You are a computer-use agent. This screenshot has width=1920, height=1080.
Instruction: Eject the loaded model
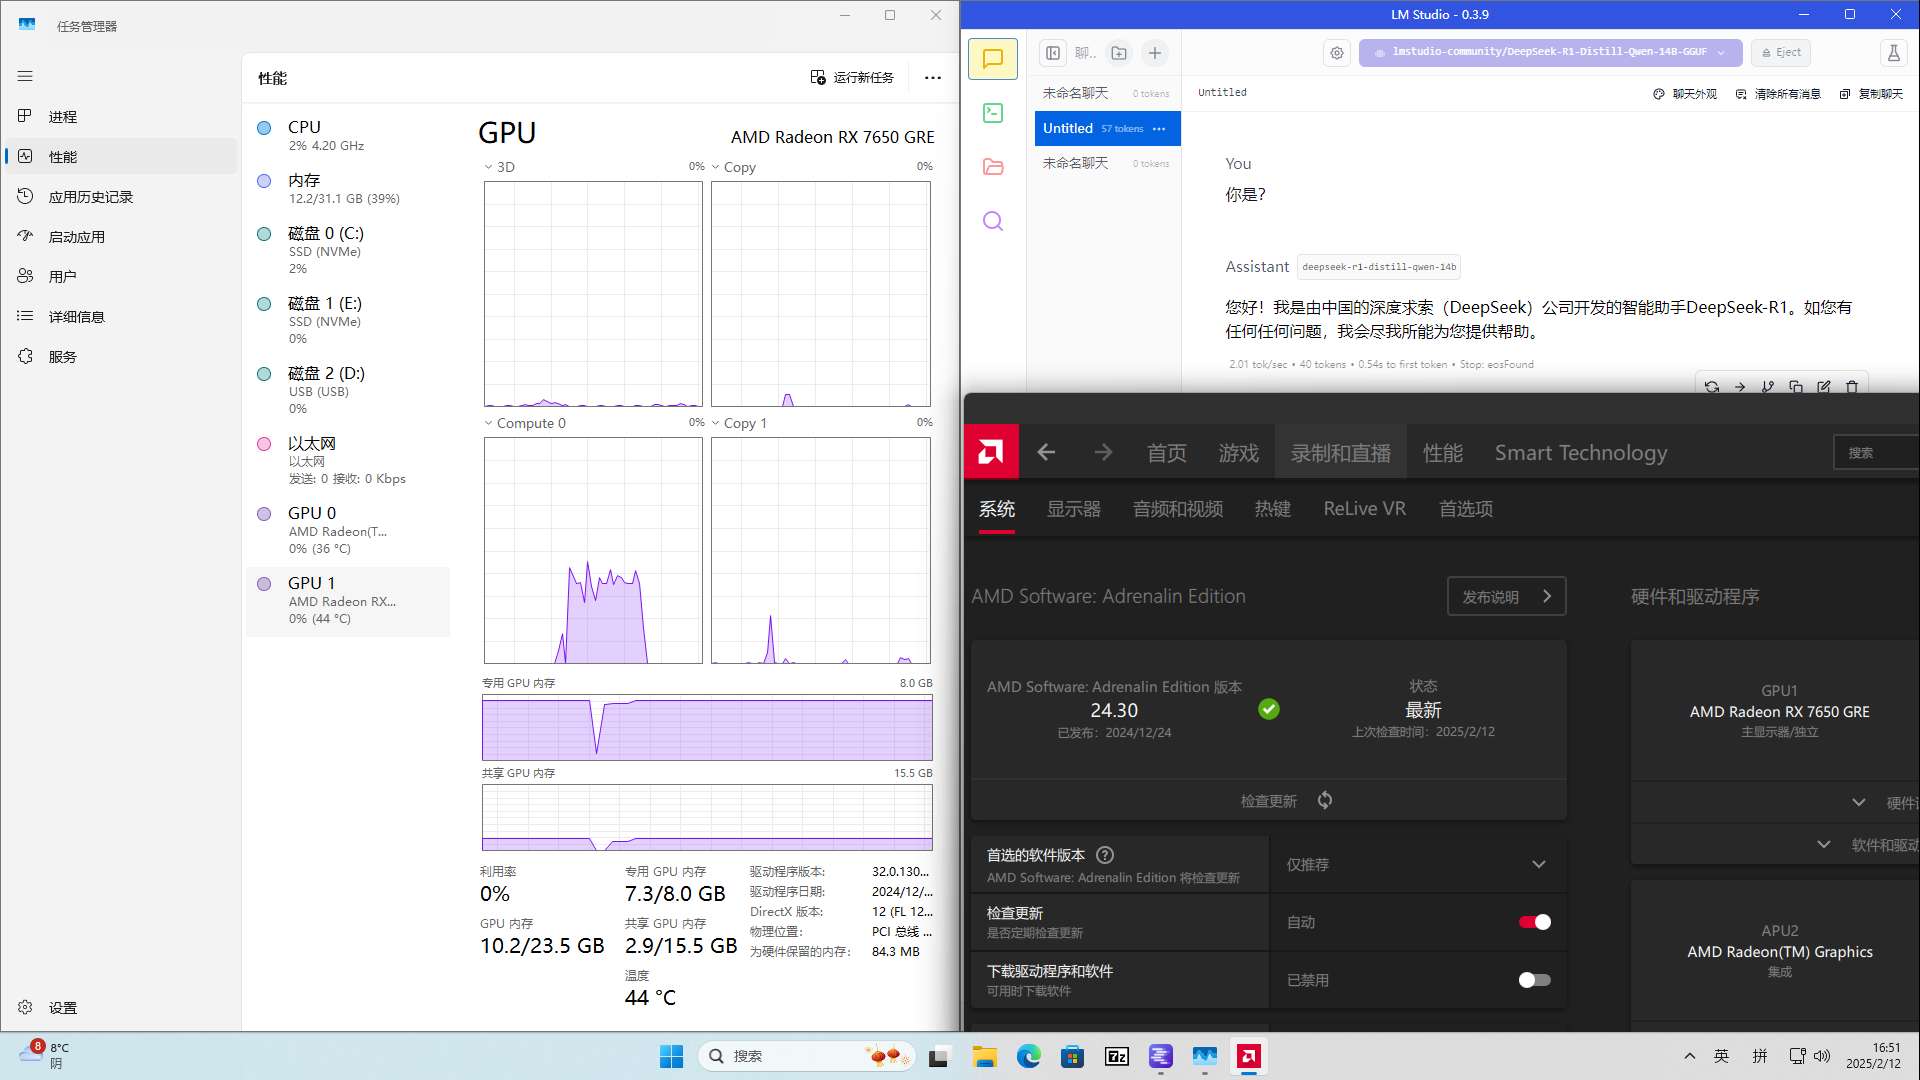[x=1781, y=52]
